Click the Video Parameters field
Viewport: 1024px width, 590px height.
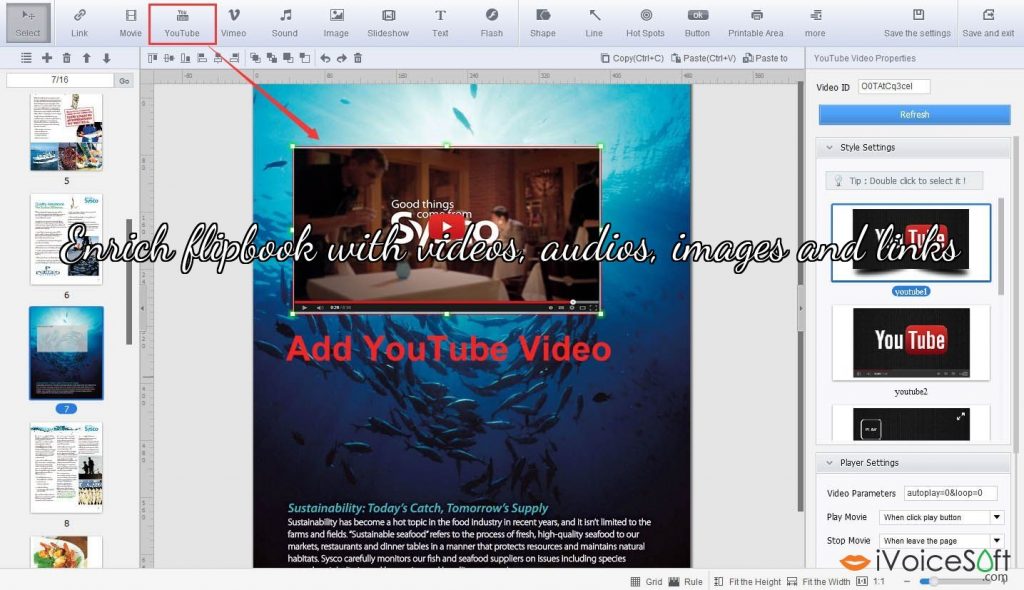[950, 493]
